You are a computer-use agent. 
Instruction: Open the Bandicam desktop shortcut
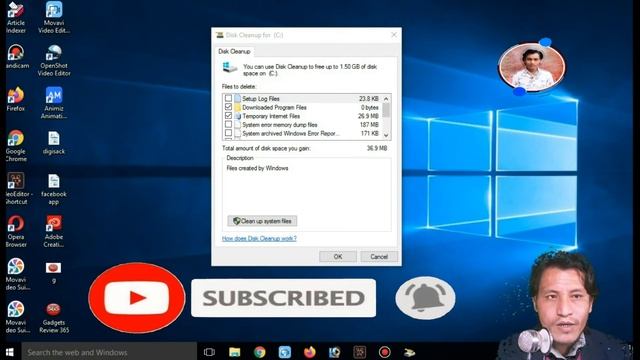16,56
